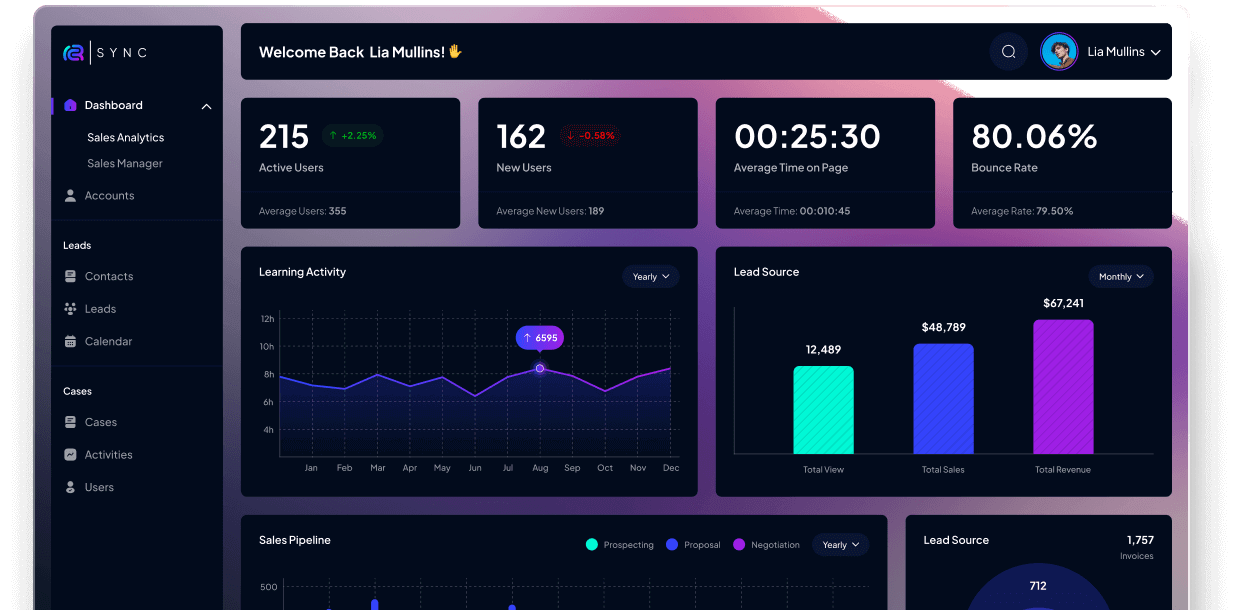
Task: Click the 215 Active Users value
Action: click(x=284, y=136)
